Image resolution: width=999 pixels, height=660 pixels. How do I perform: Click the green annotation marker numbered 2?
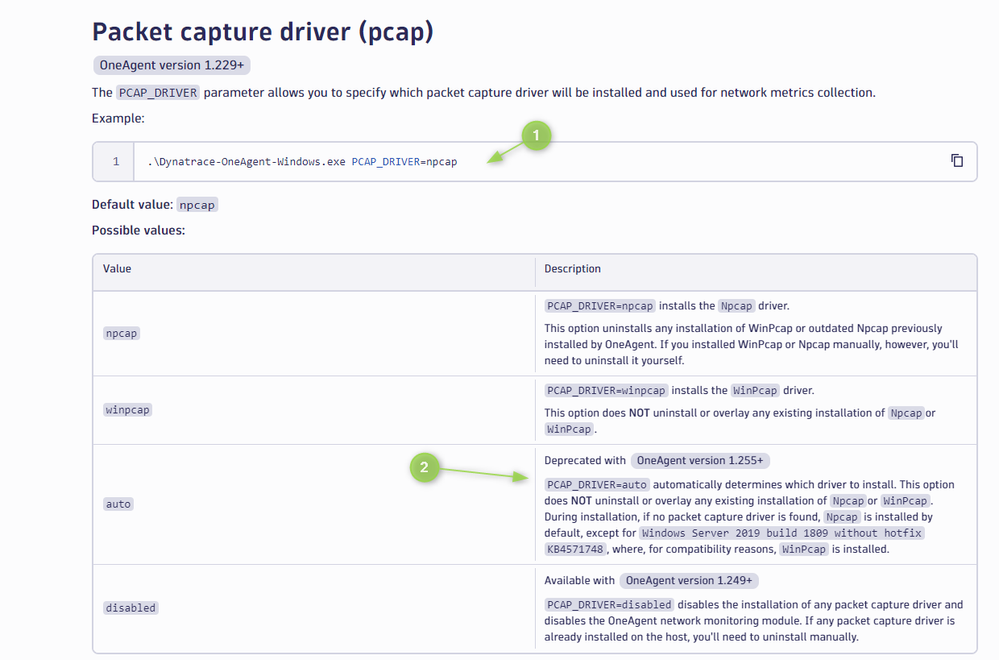[x=425, y=467]
